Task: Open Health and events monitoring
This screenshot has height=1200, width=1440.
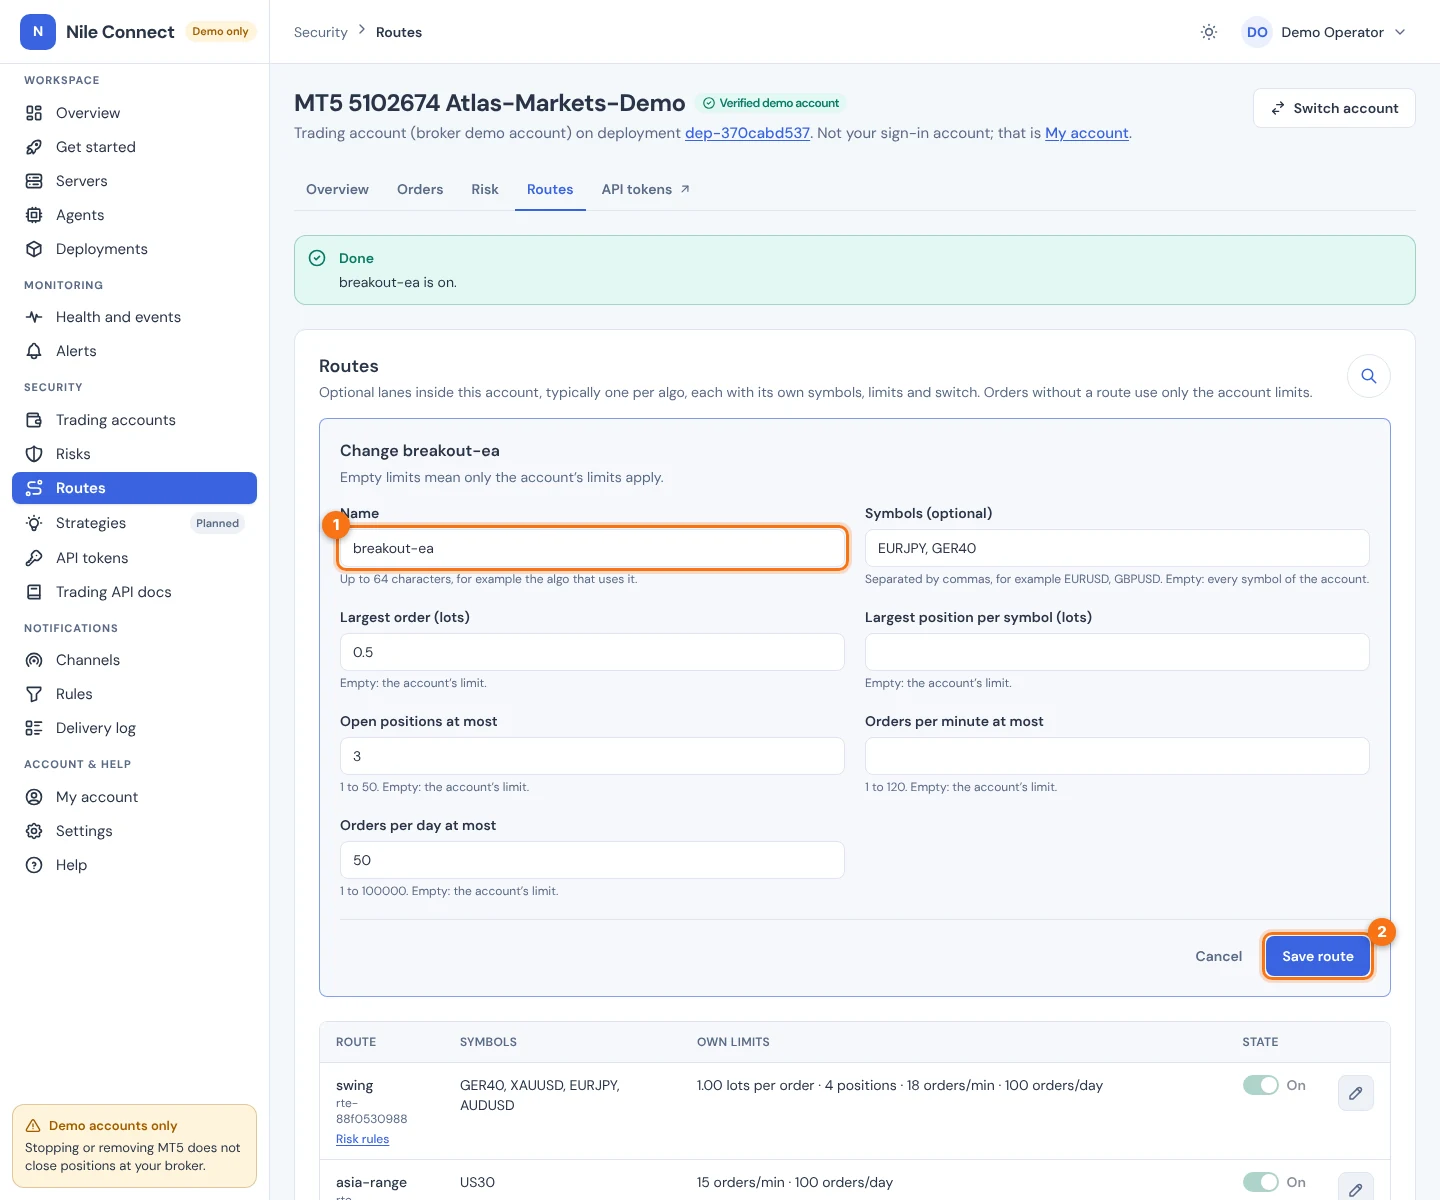Action: (134, 317)
